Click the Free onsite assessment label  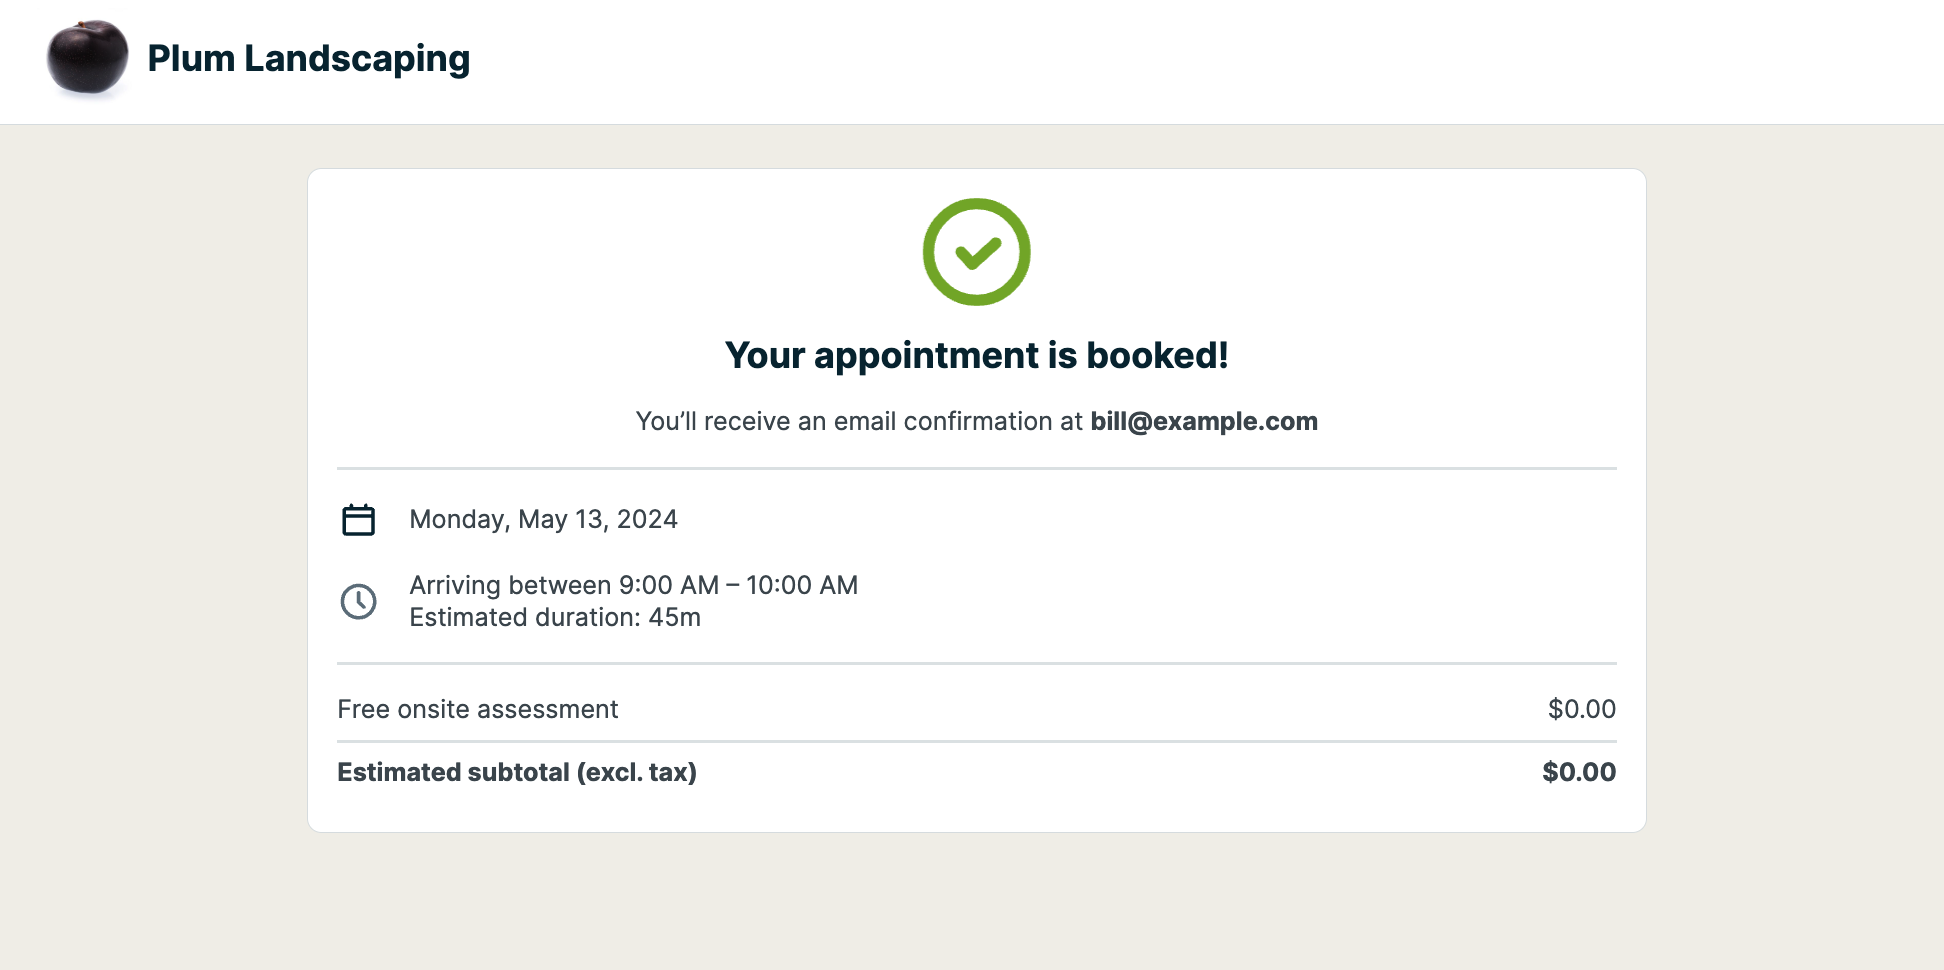477,709
